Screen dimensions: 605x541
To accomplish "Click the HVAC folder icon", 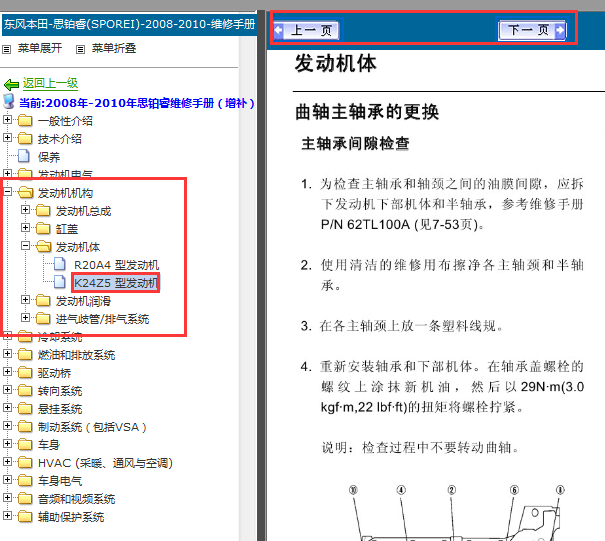I will [x=25, y=462].
